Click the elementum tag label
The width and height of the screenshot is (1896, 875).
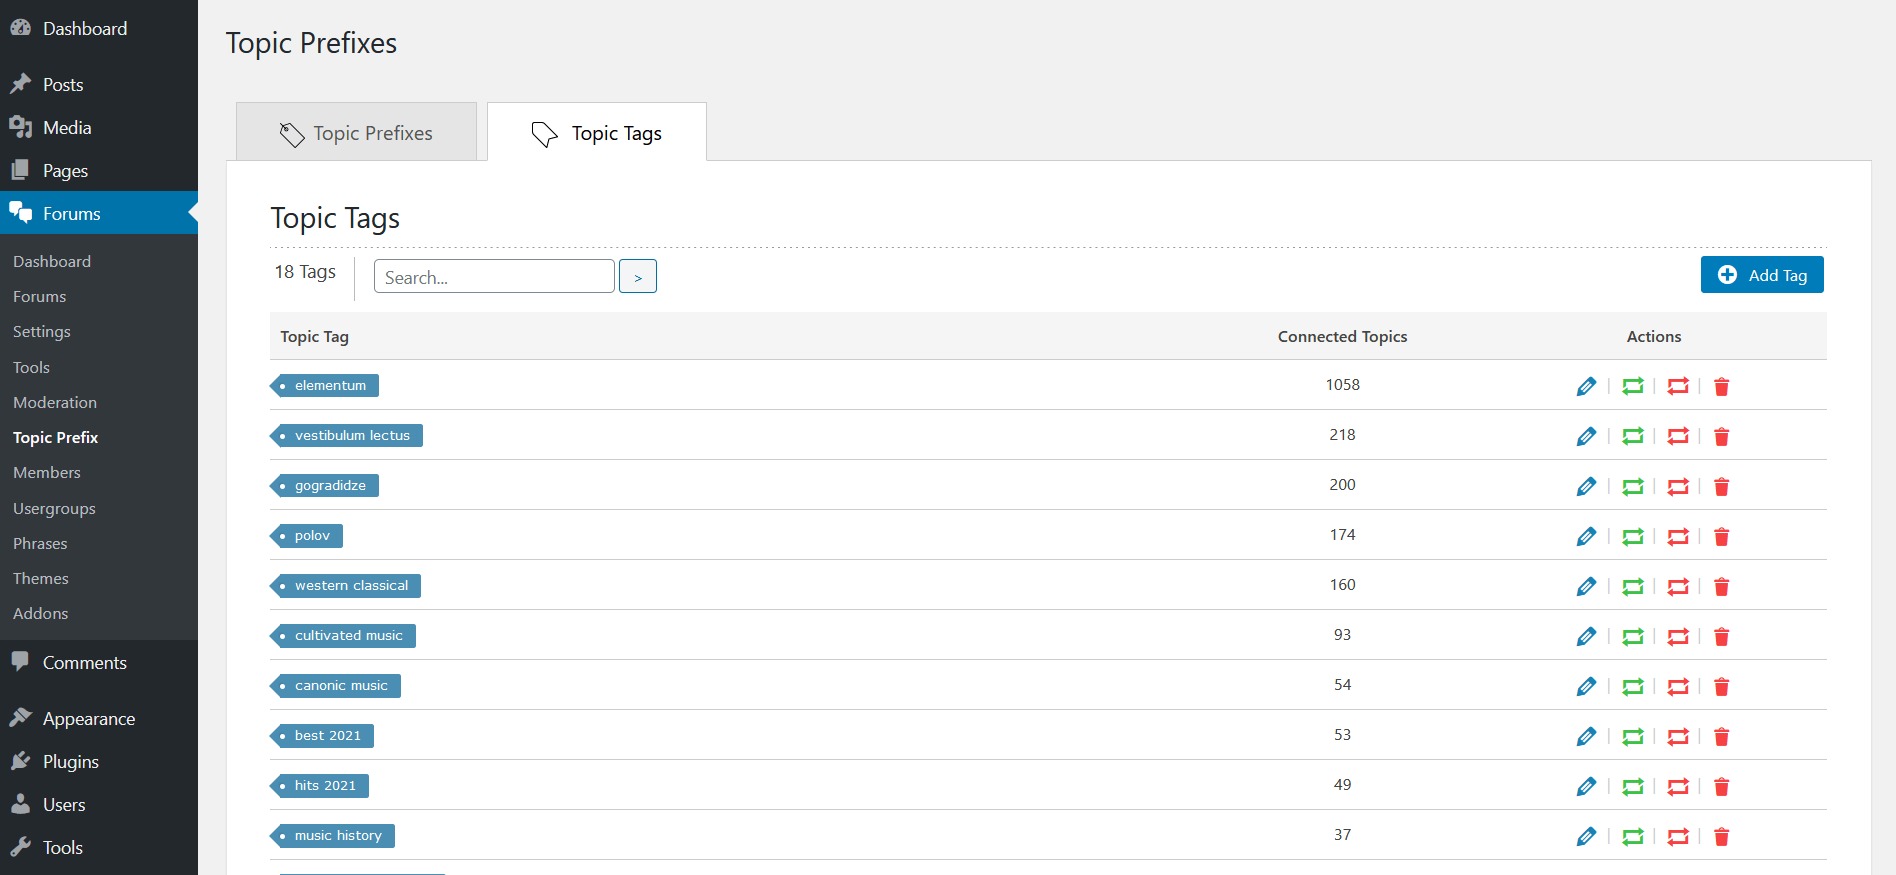329,386
